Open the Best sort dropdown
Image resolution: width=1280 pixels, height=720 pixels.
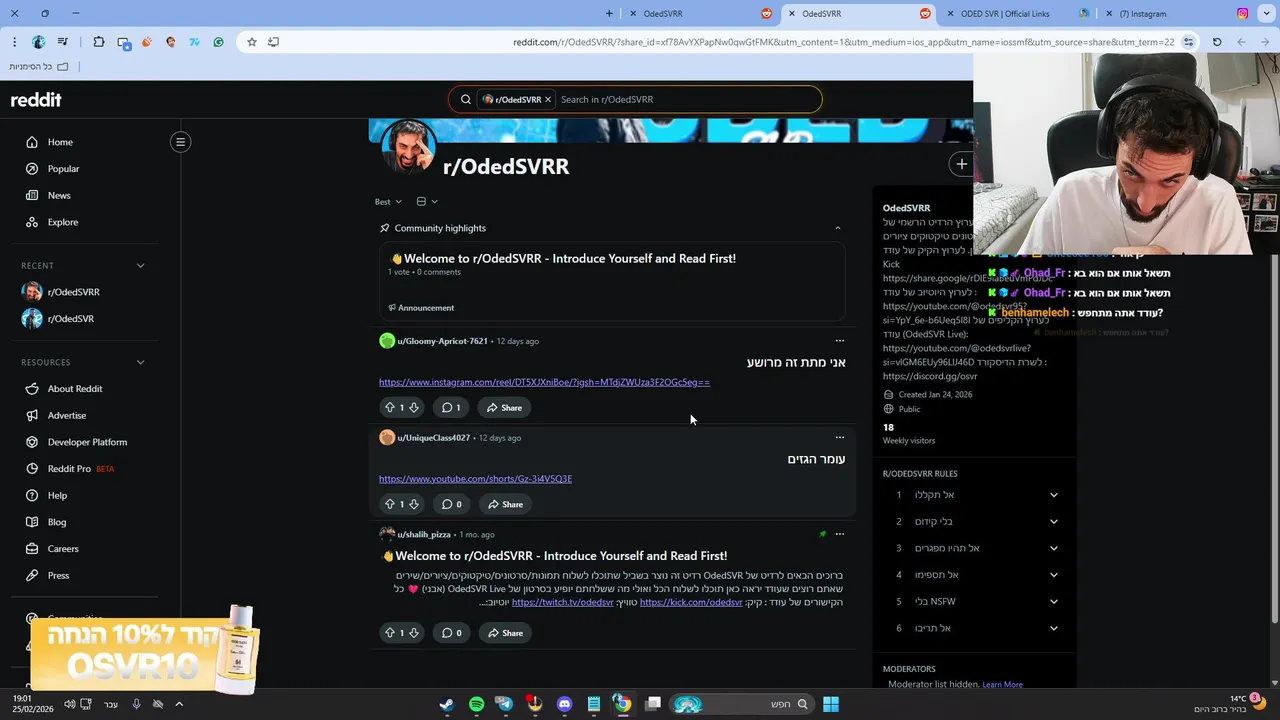(388, 202)
